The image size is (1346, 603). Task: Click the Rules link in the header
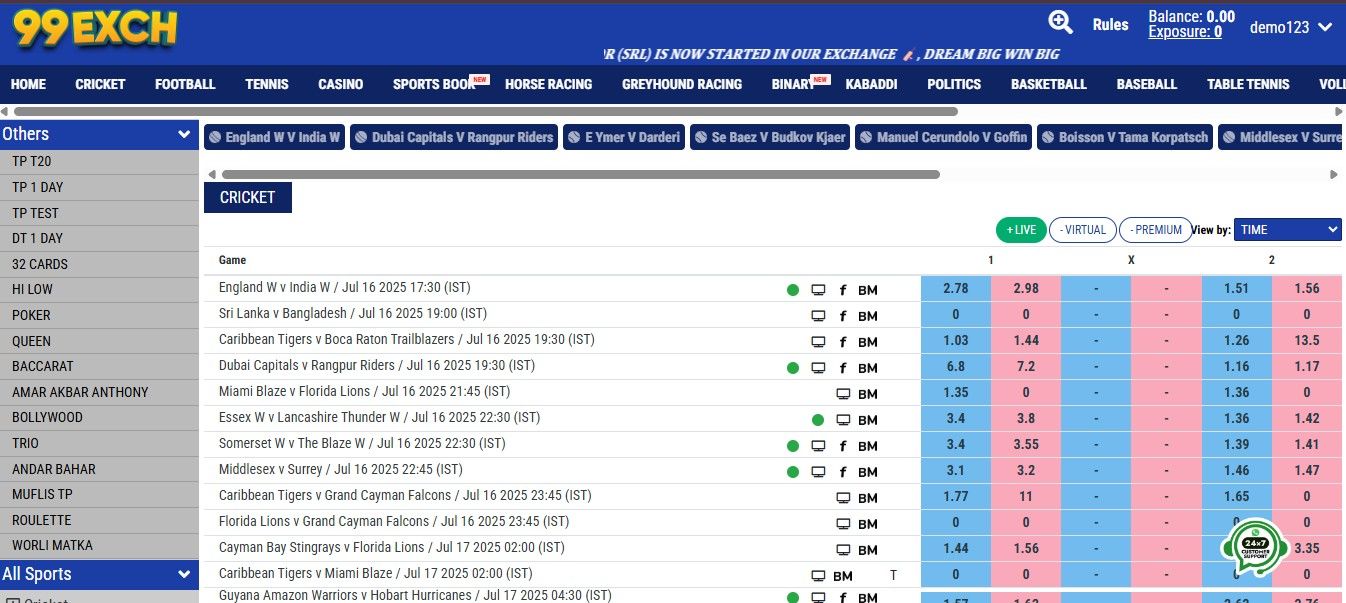click(x=1110, y=24)
